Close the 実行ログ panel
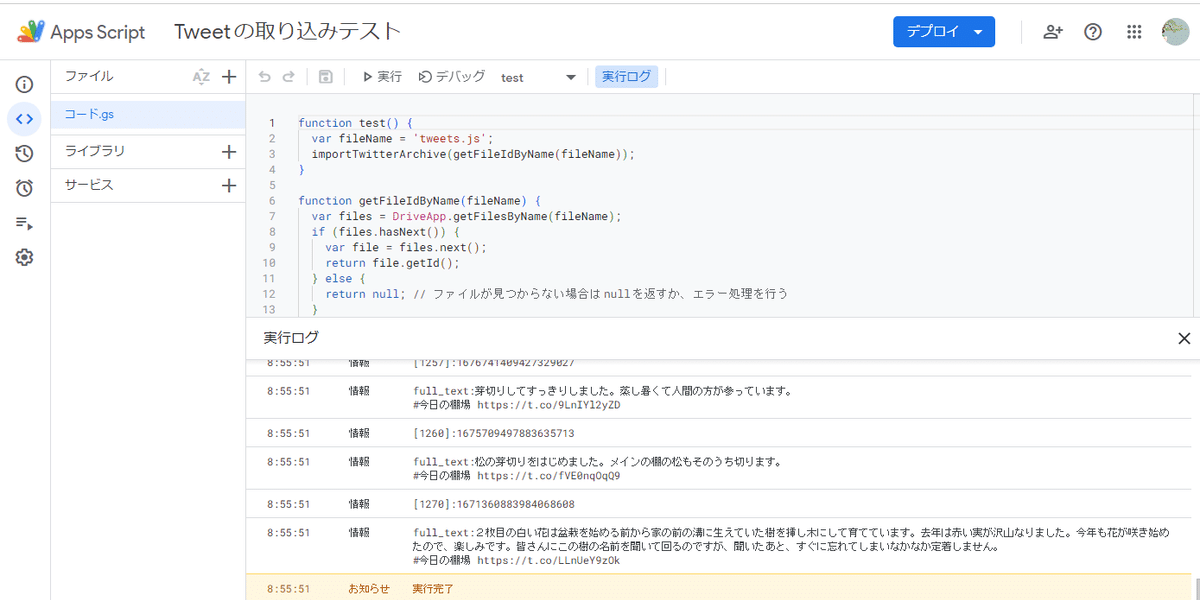The height and width of the screenshot is (600, 1200). (x=1184, y=339)
